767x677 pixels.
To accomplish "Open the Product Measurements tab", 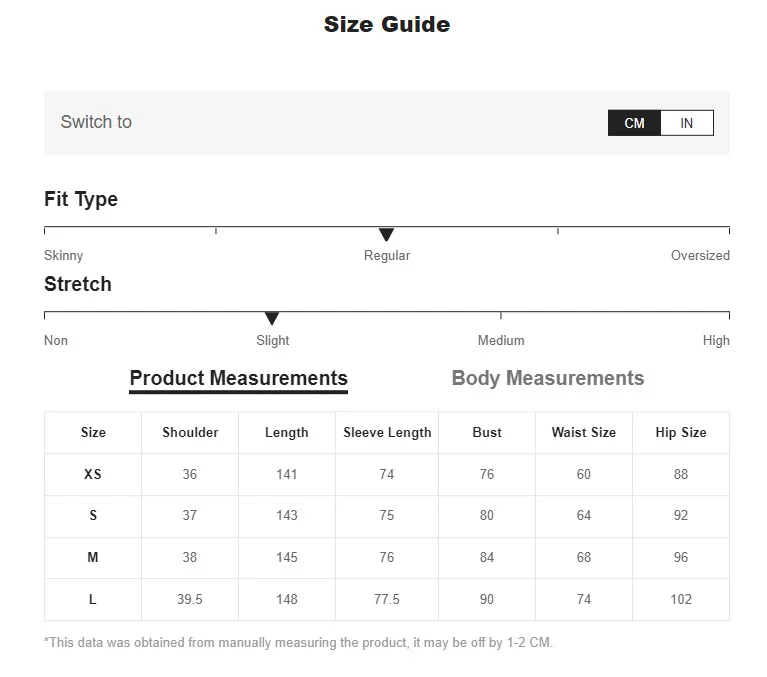I will point(239,378).
